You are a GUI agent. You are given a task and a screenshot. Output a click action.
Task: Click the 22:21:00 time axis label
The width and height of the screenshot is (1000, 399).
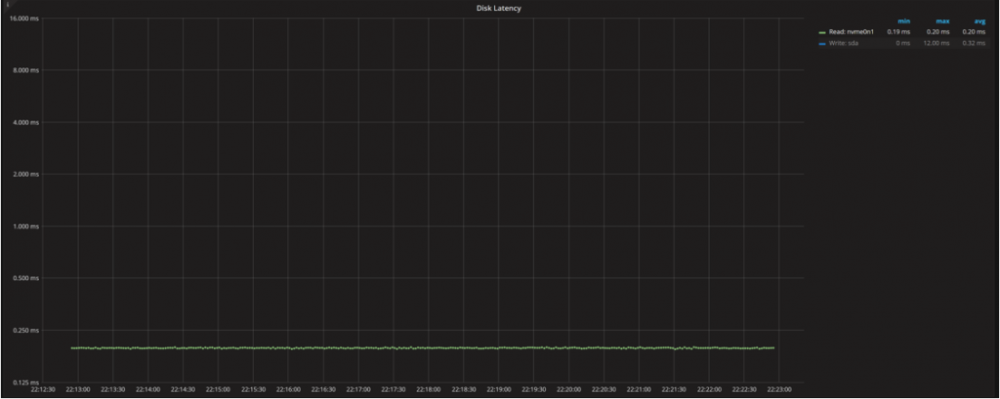(639, 389)
